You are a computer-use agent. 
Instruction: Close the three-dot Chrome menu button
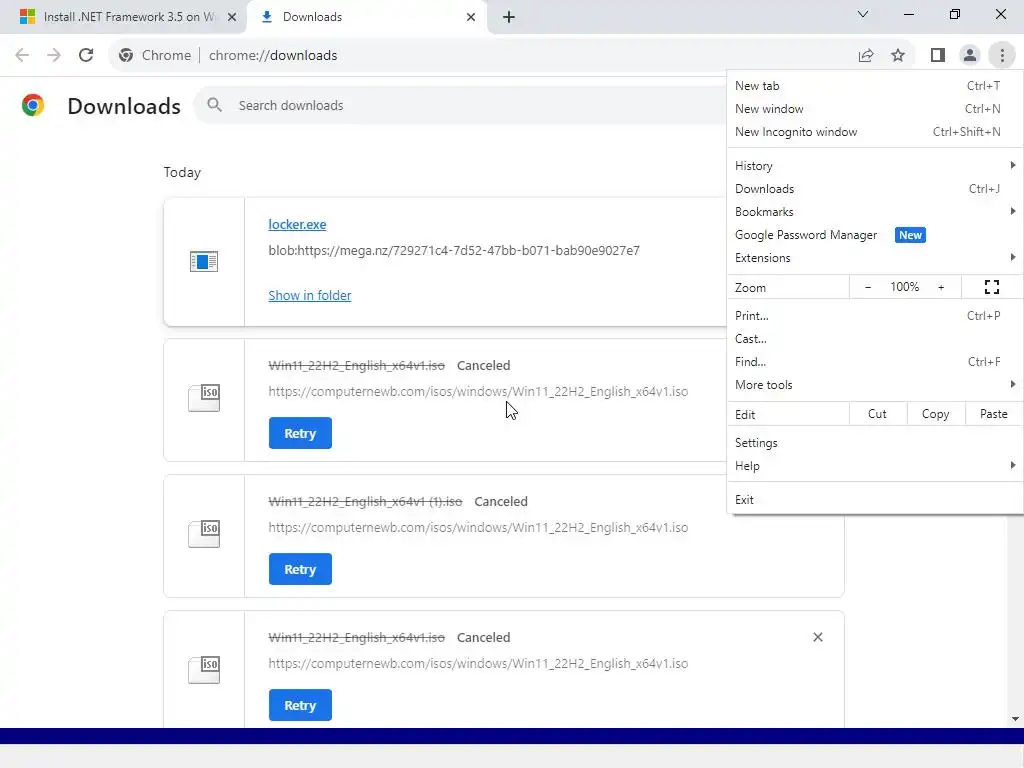(x=1002, y=56)
